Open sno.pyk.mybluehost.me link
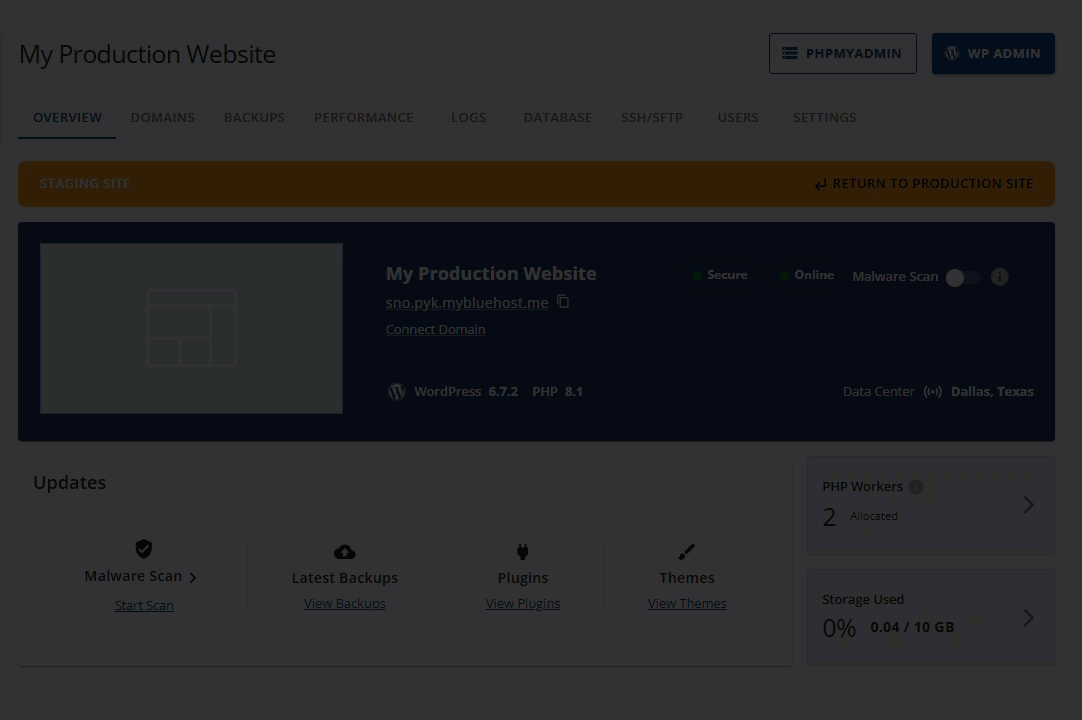The image size is (1082, 720). (467, 302)
